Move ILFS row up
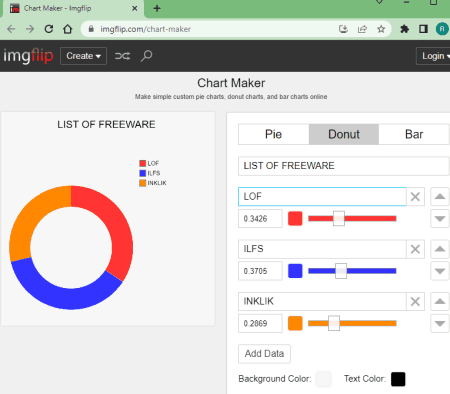Screen dimensions: 450x394 coord(440,249)
